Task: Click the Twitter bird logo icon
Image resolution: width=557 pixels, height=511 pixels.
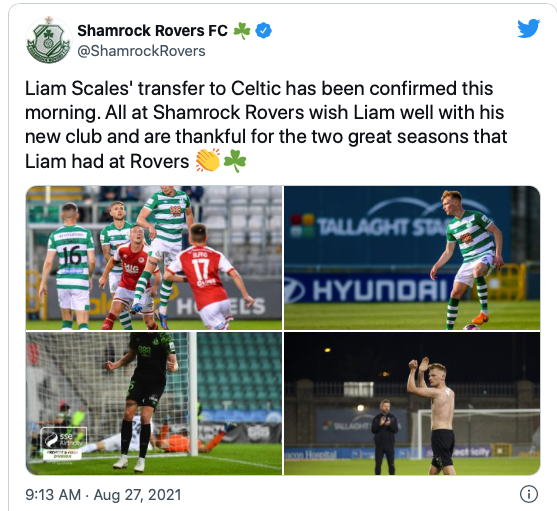Action: tap(529, 28)
